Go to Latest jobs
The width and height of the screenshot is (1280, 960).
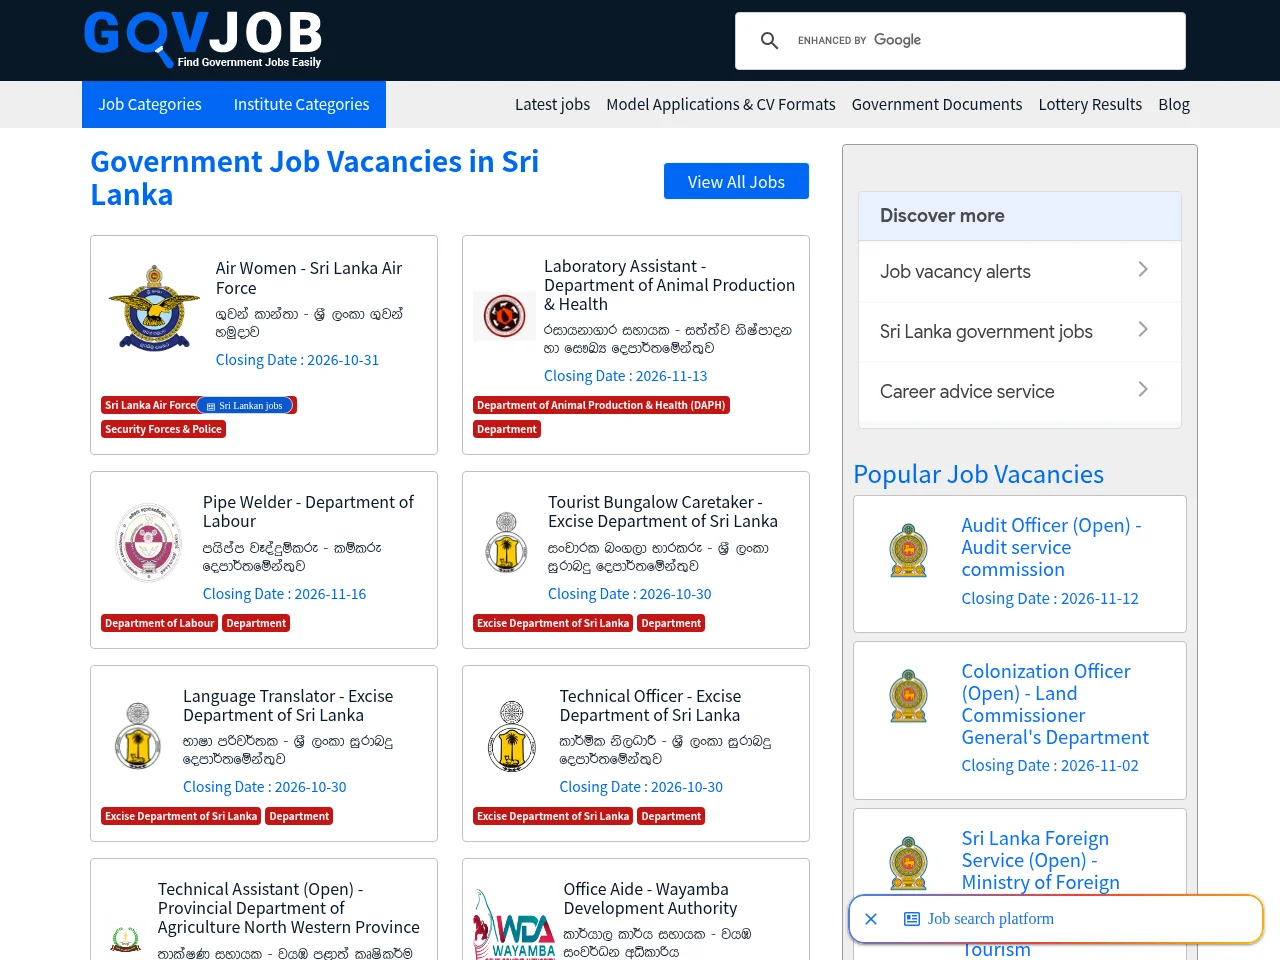(552, 104)
